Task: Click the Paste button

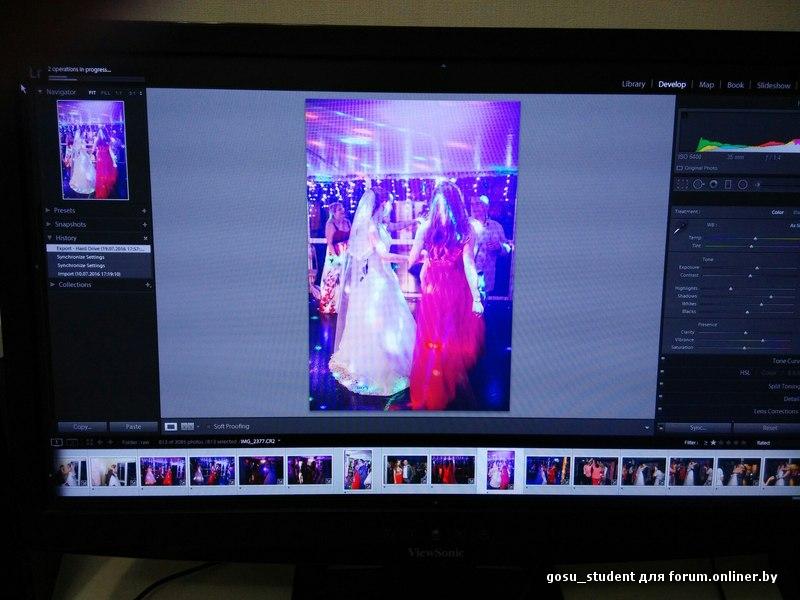Action: coord(133,427)
